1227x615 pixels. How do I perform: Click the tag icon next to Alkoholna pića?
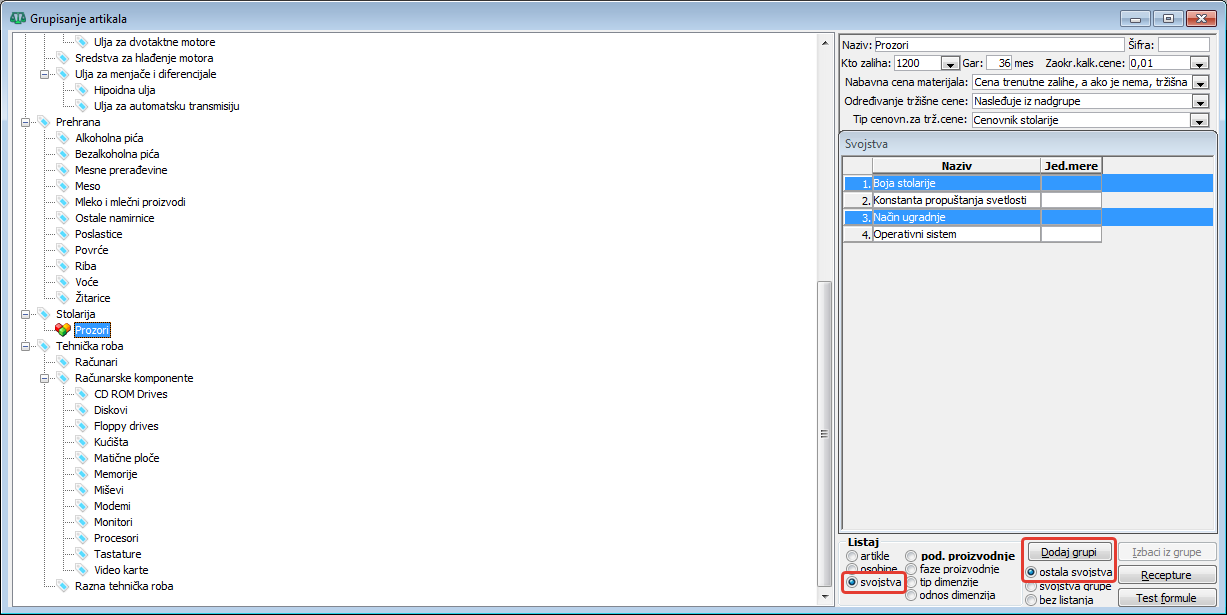(63, 138)
